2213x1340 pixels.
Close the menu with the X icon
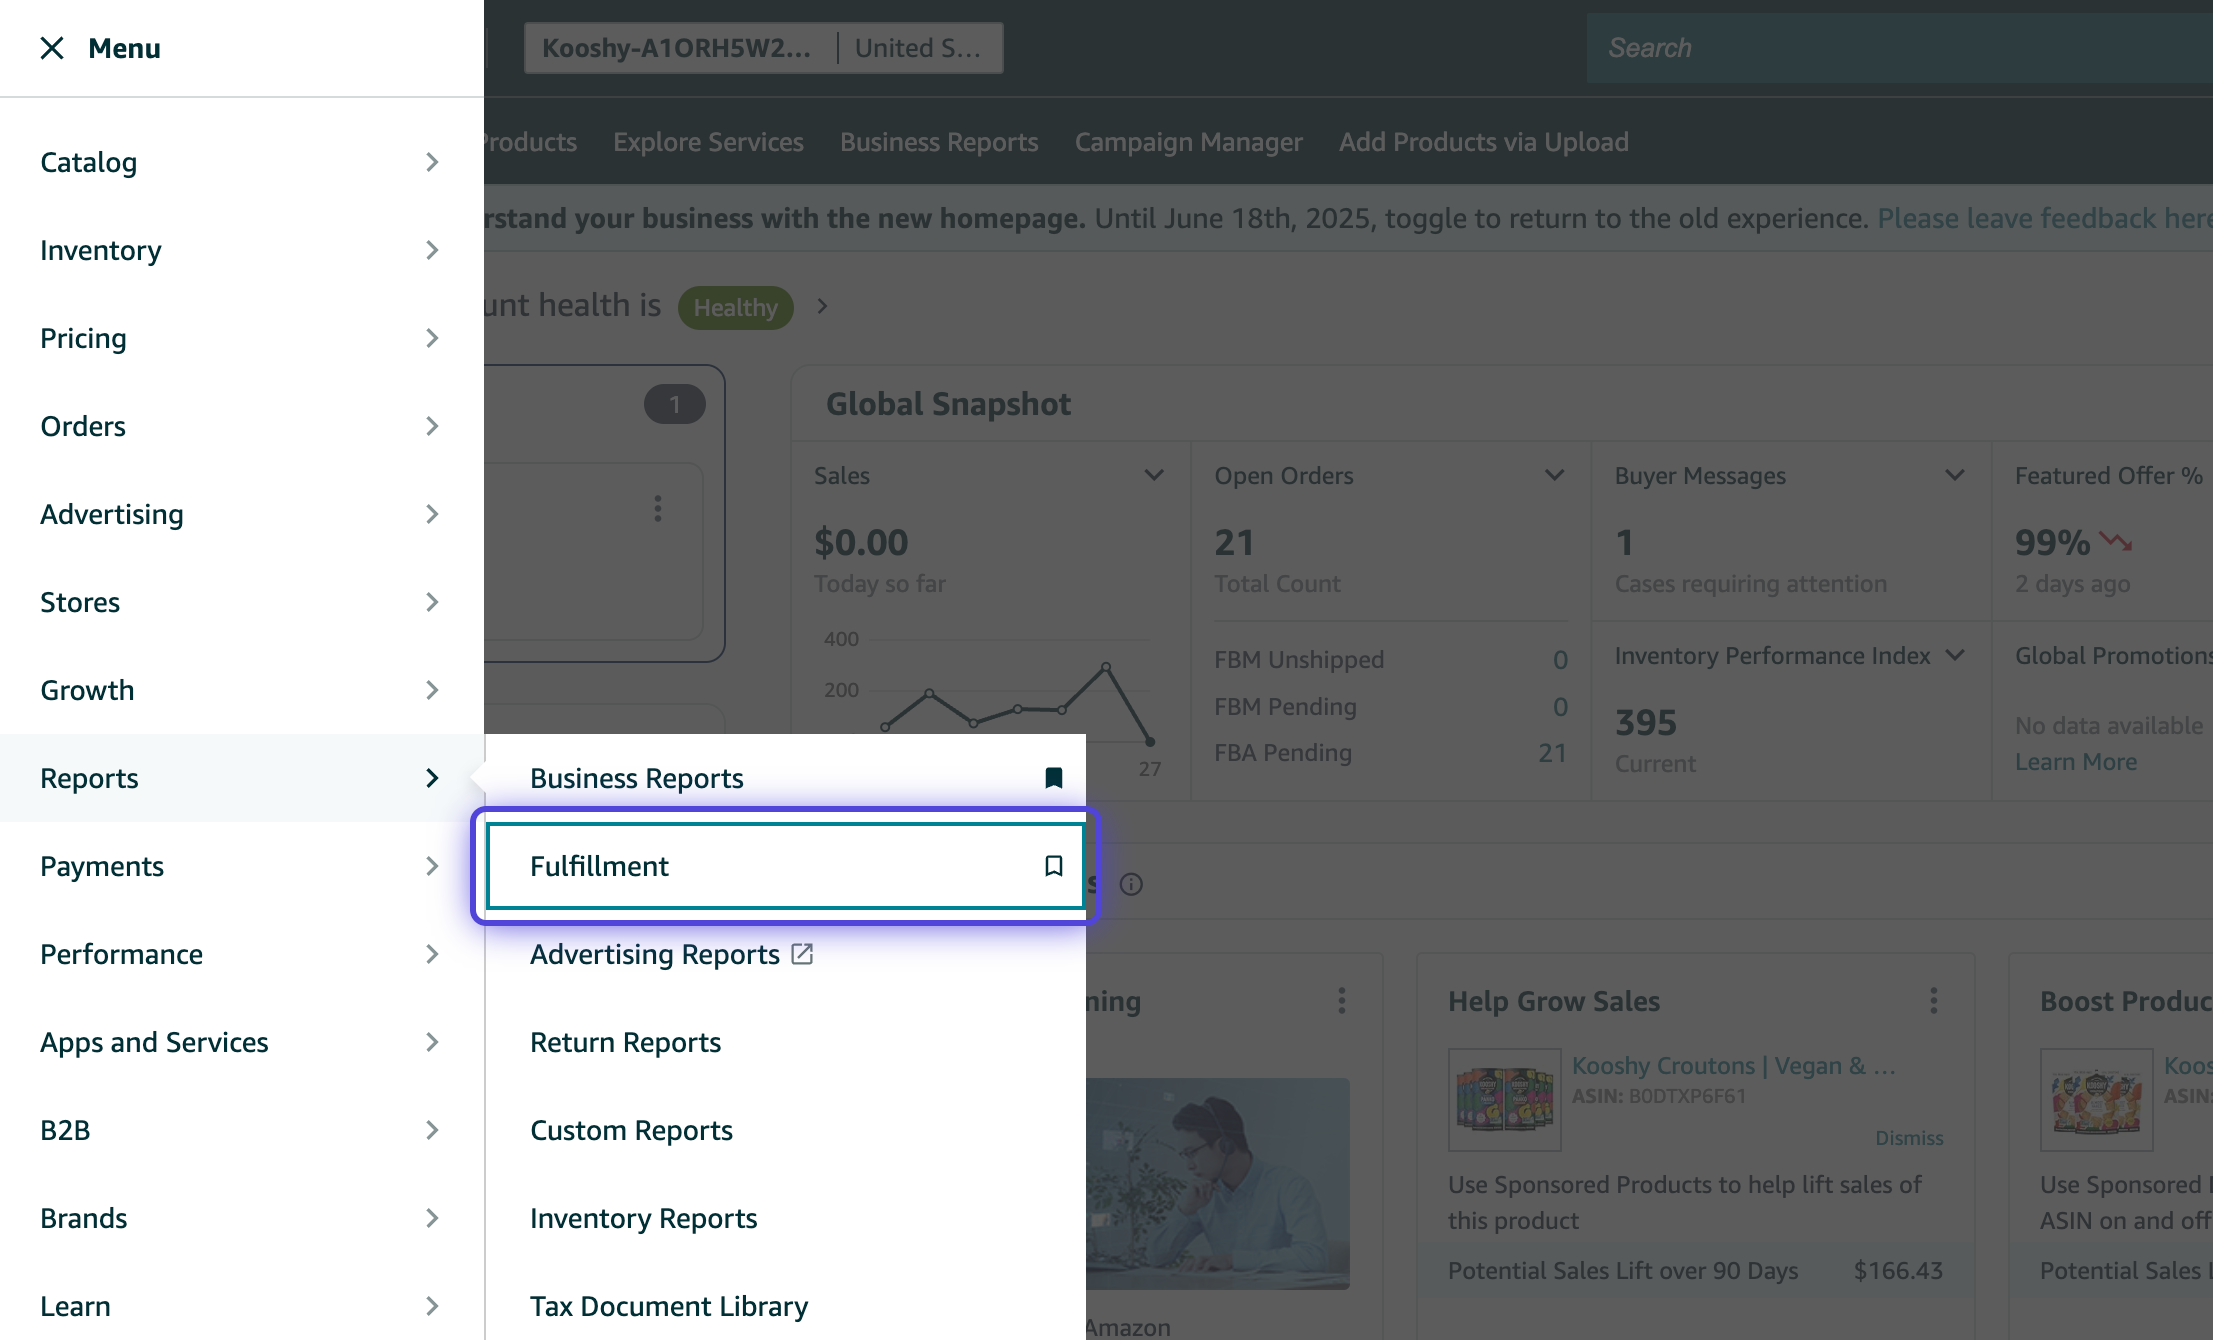pyautogui.click(x=52, y=48)
